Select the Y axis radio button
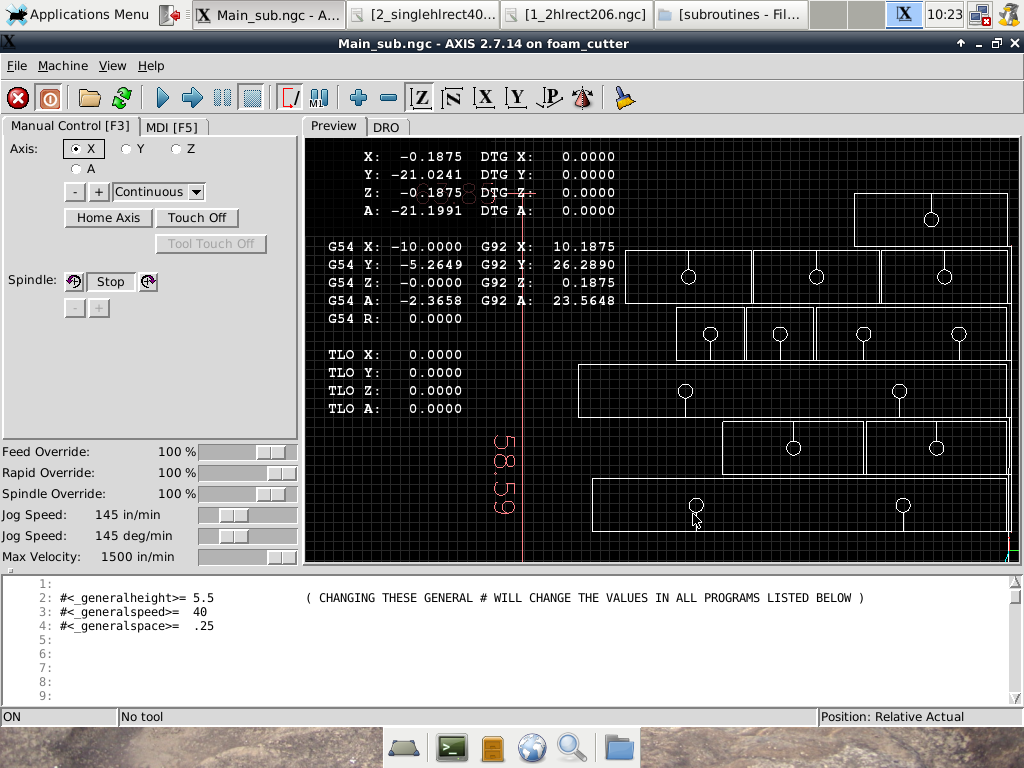Screen dimensions: 1024x768 click(127, 149)
